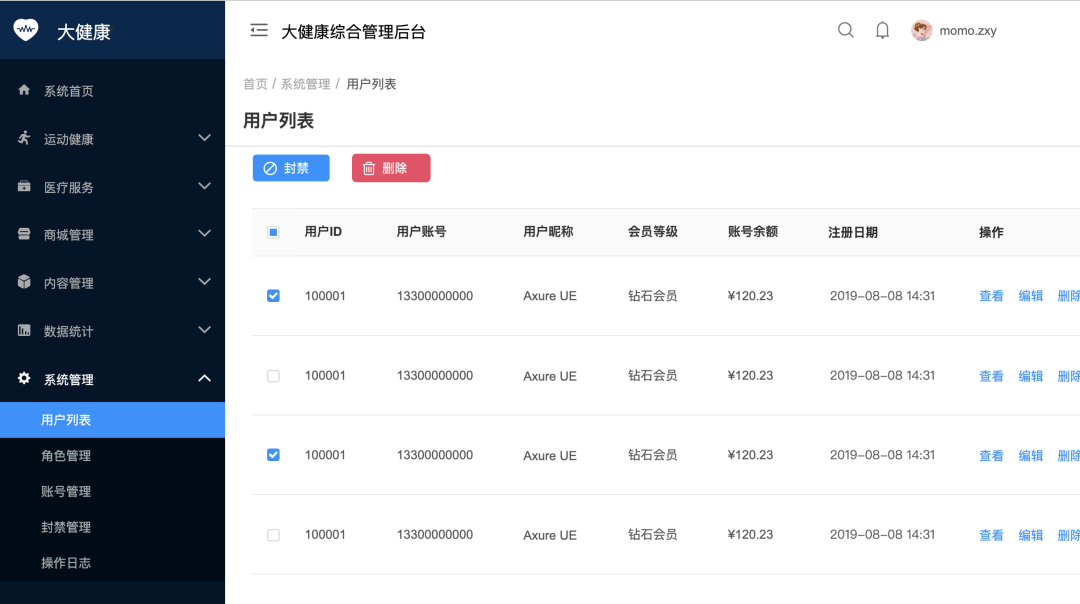Expand the 商城管理 menu chevron
1080x604 pixels.
pos(204,234)
